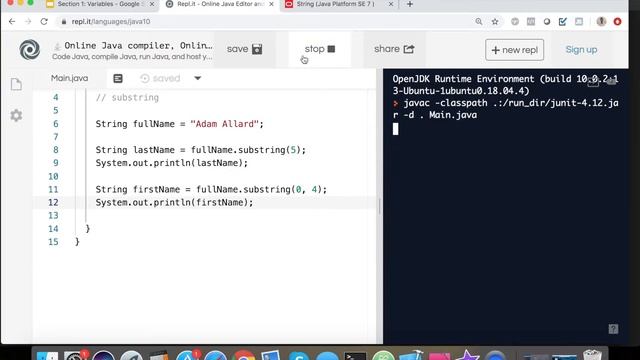Click the save button with floppy icon

(244, 49)
